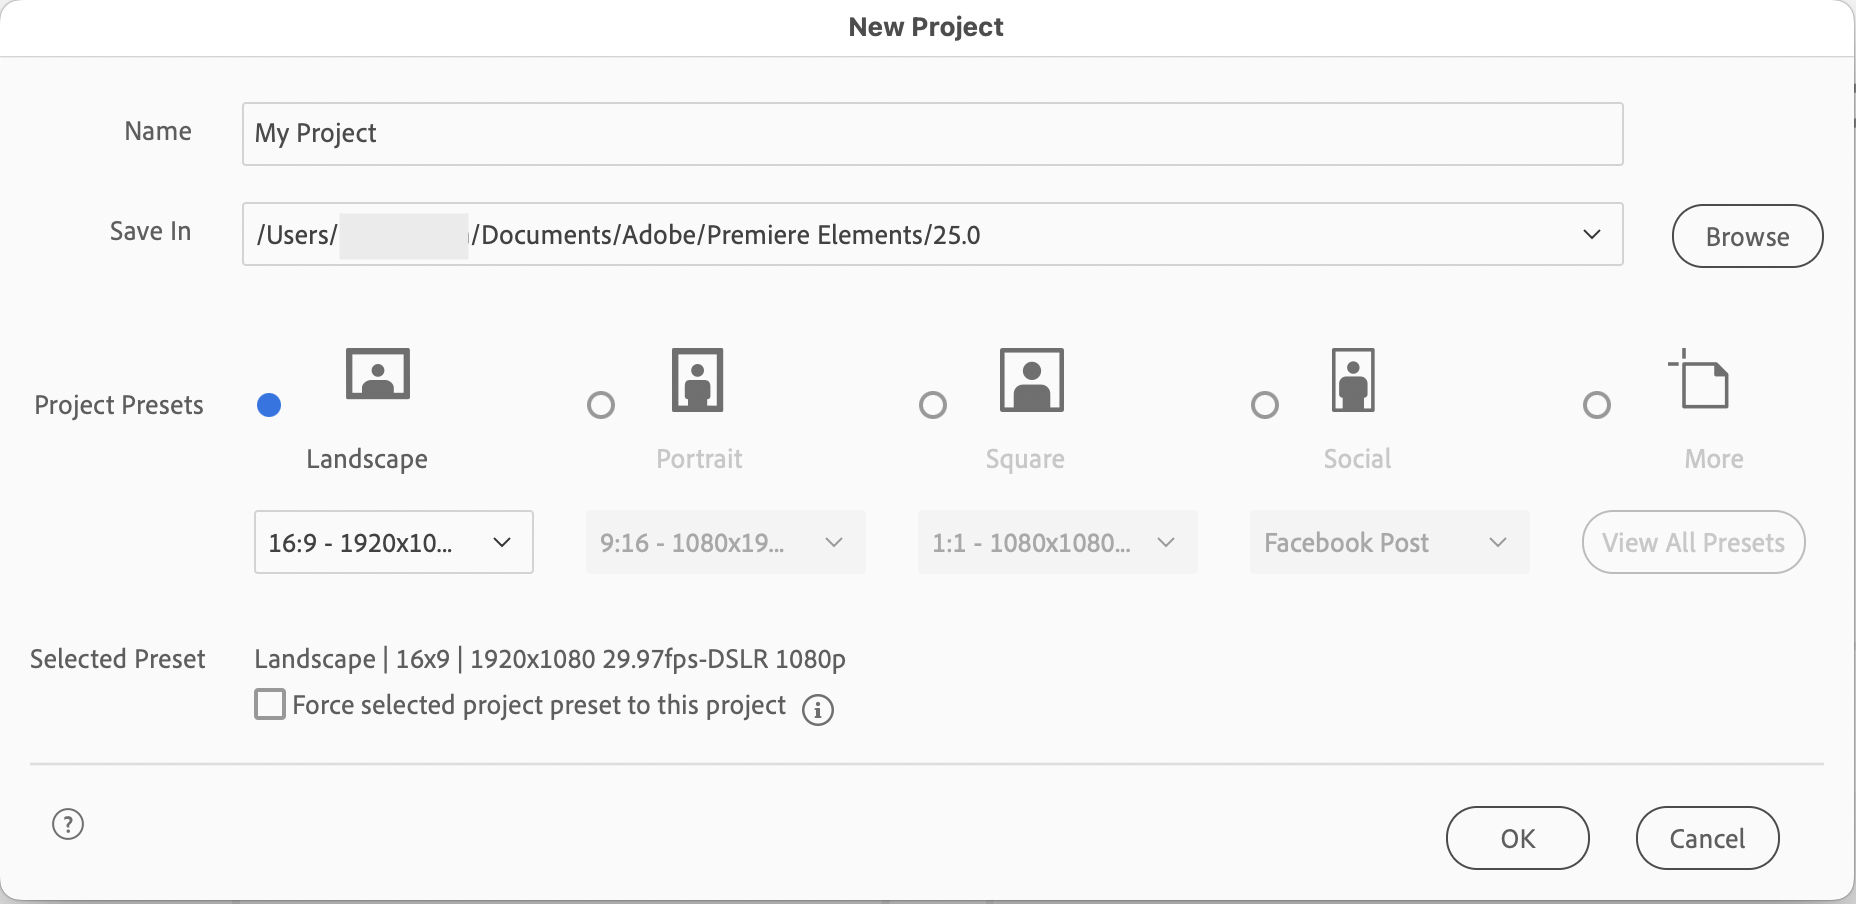The image size is (1856, 904).
Task: Enable the Square aspect radio button
Action: pos(933,404)
